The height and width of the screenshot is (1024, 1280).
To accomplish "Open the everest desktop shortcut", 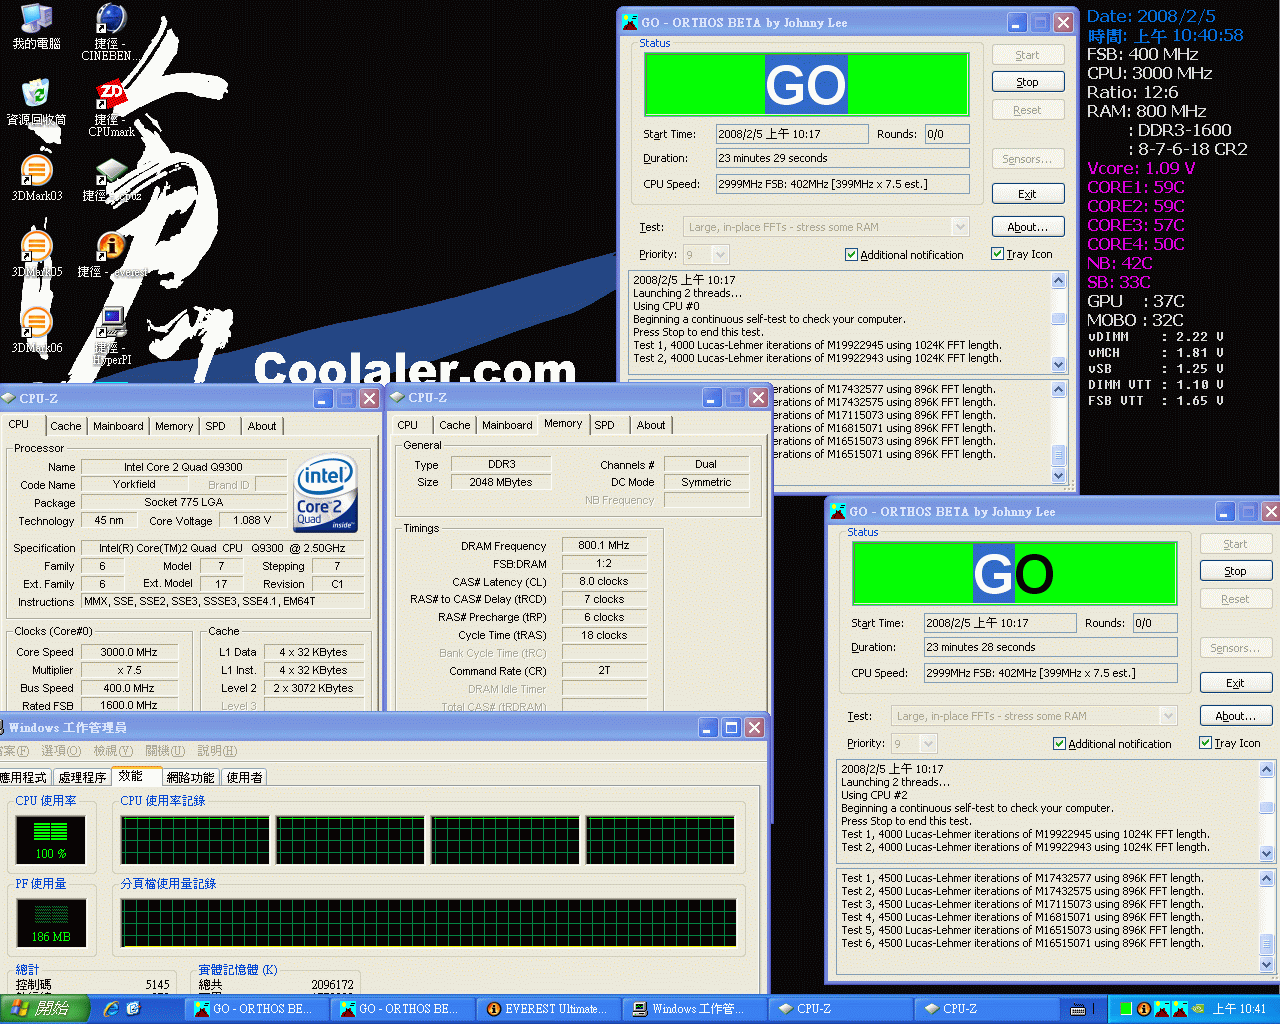I will pyautogui.click(x=111, y=255).
